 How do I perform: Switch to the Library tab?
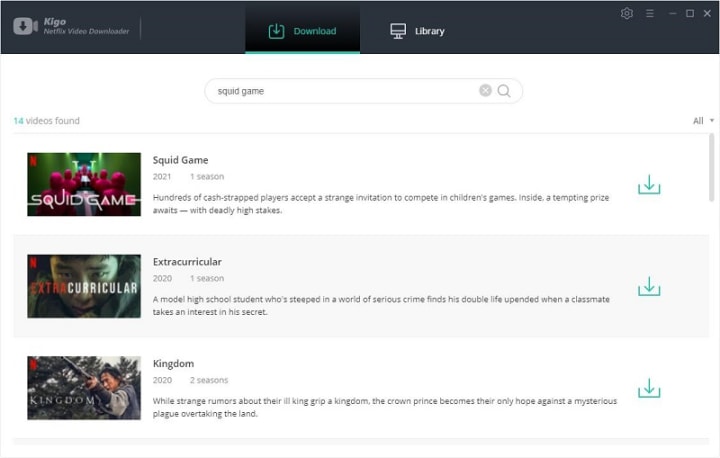[417, 31]
